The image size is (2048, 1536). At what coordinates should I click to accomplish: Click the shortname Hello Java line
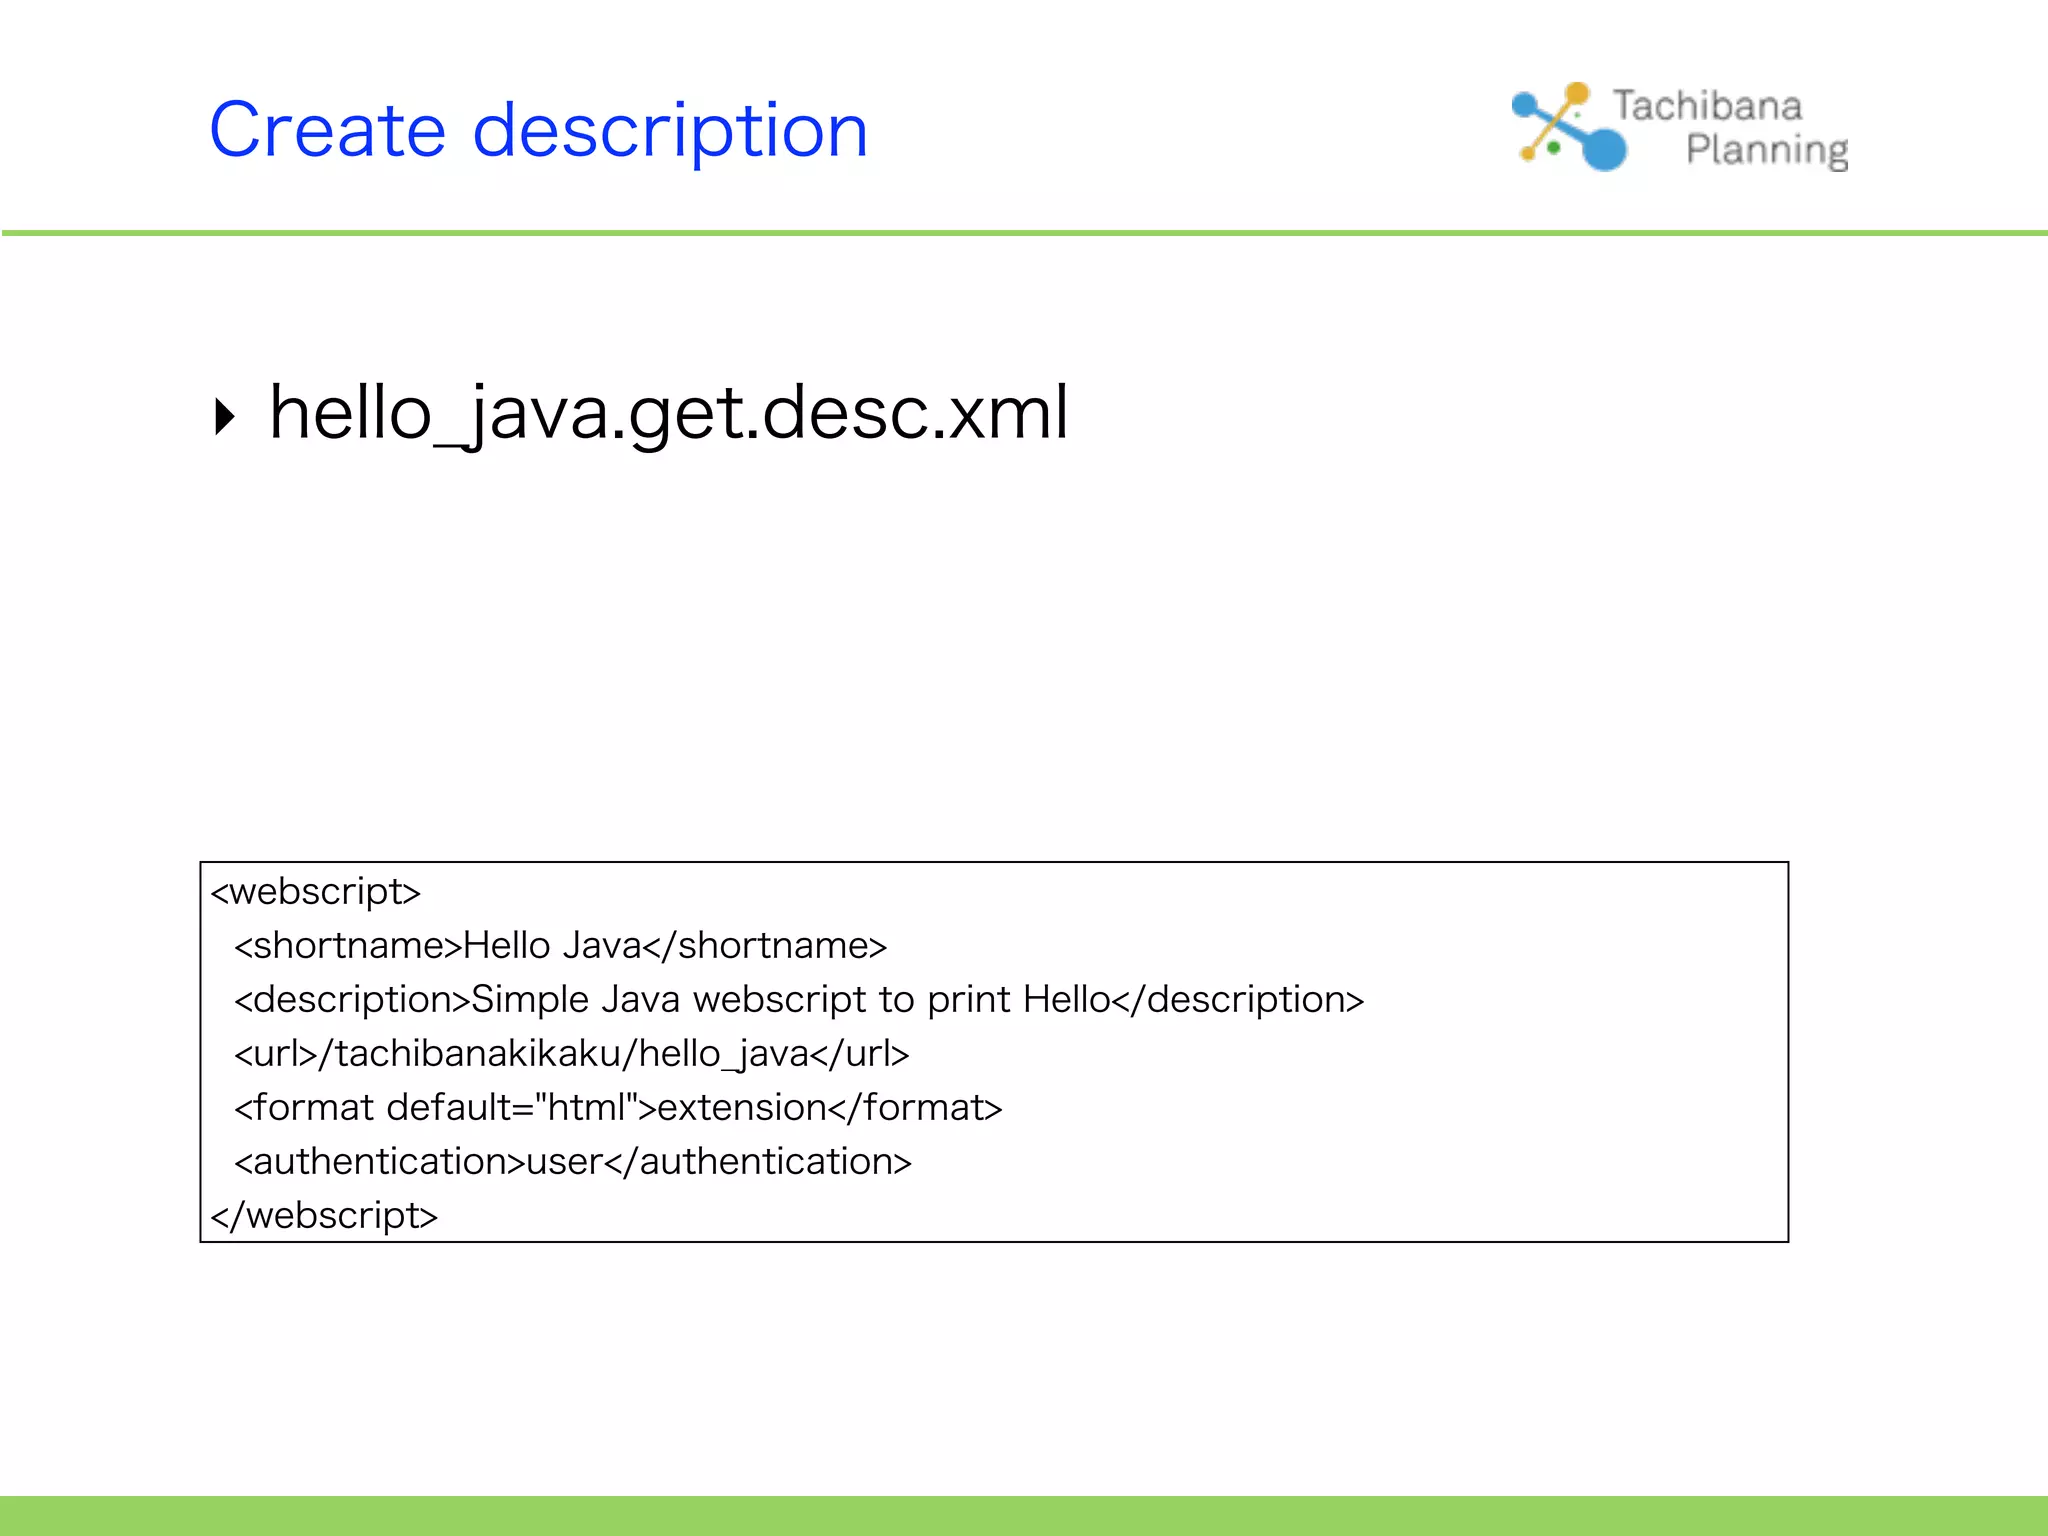click(x=560, y=945)
